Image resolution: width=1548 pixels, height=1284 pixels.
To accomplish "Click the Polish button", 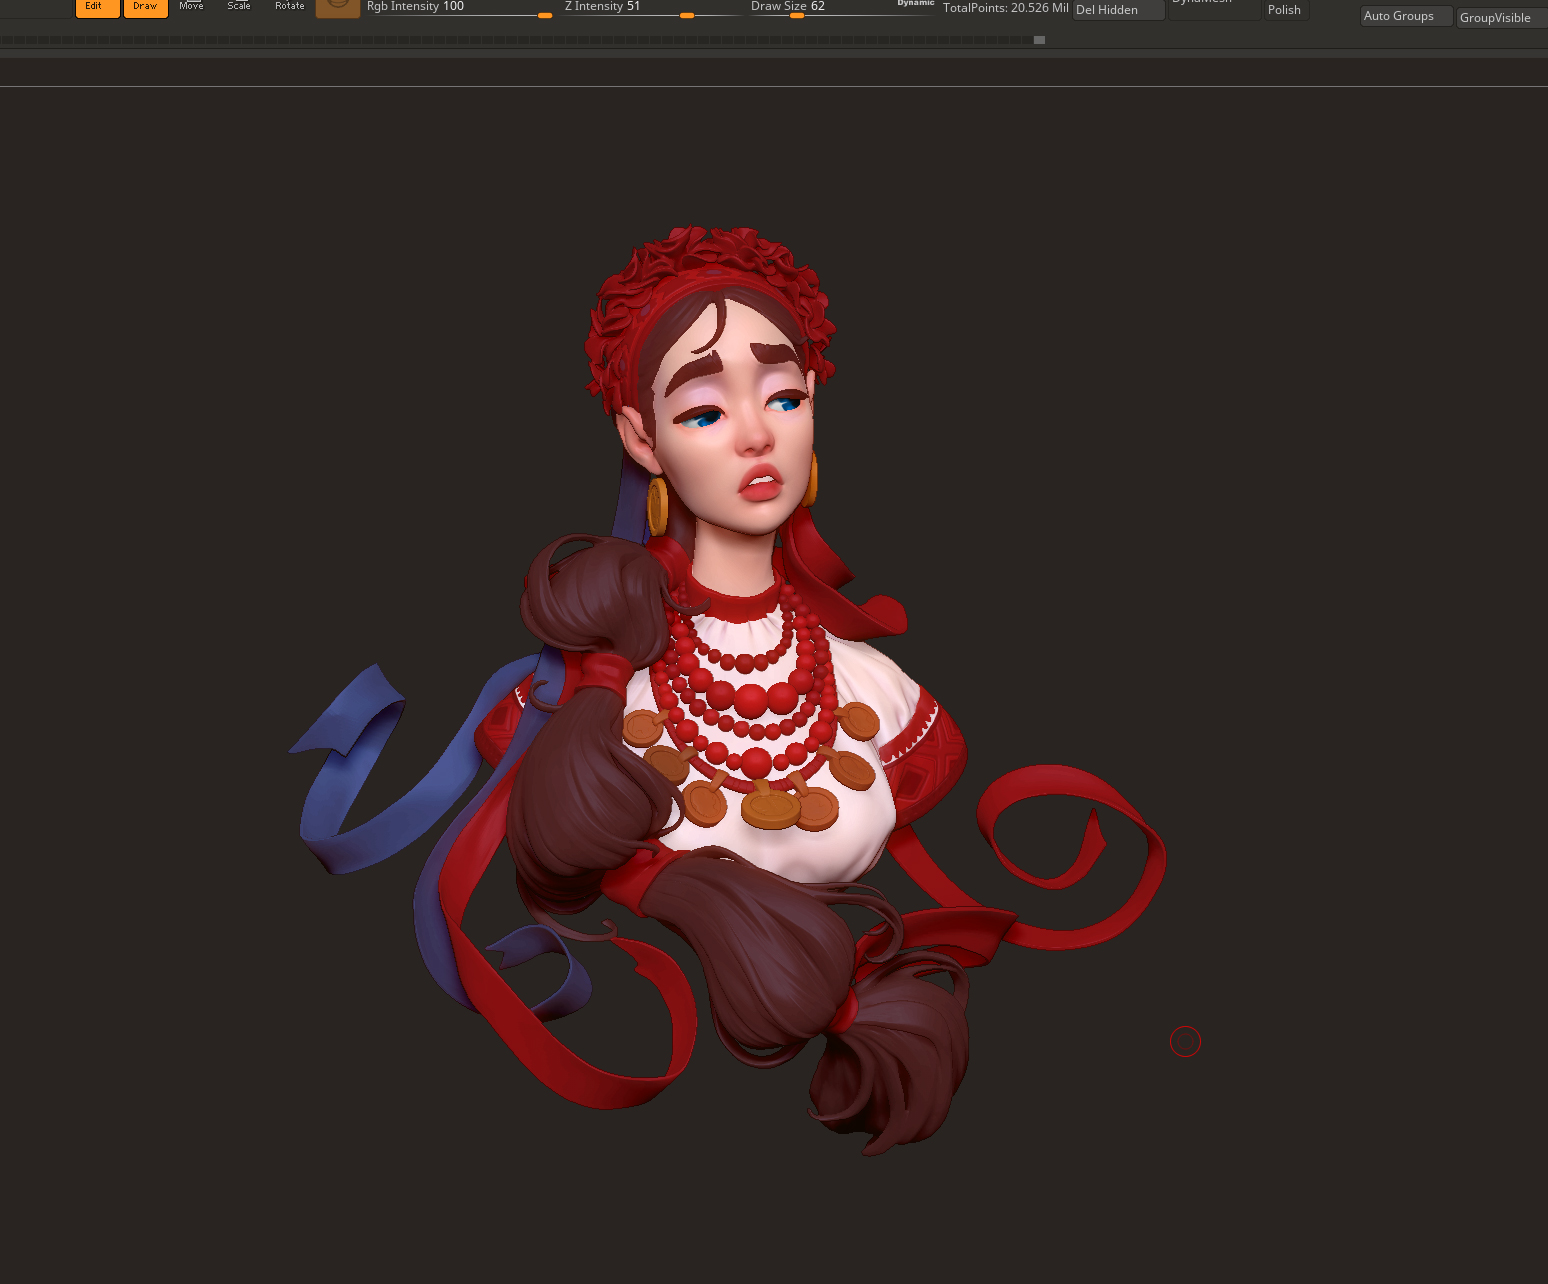I will 1286,10.
